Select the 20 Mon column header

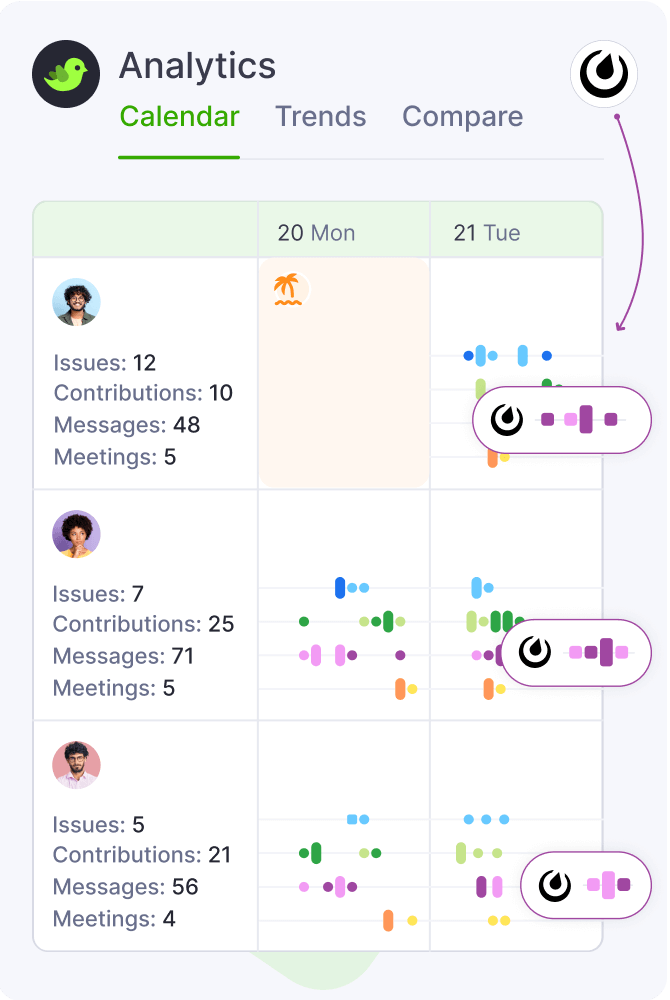click(316, 233)
